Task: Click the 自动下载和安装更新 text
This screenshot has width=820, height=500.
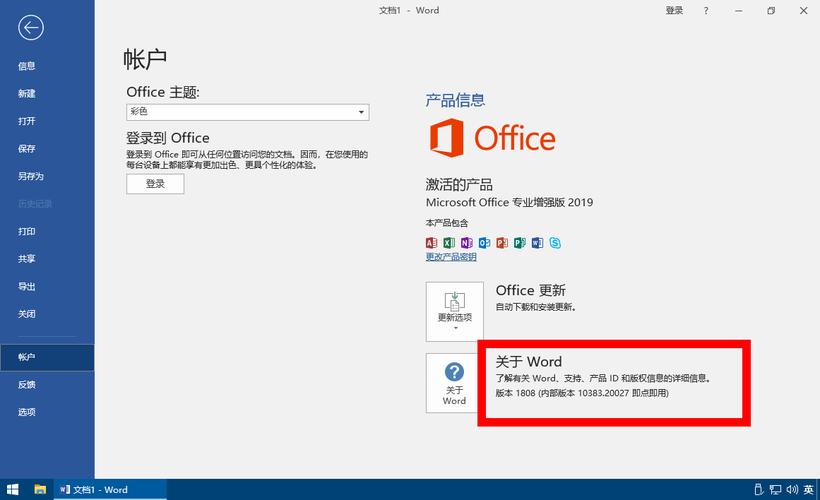Action: tap(536, 307)
